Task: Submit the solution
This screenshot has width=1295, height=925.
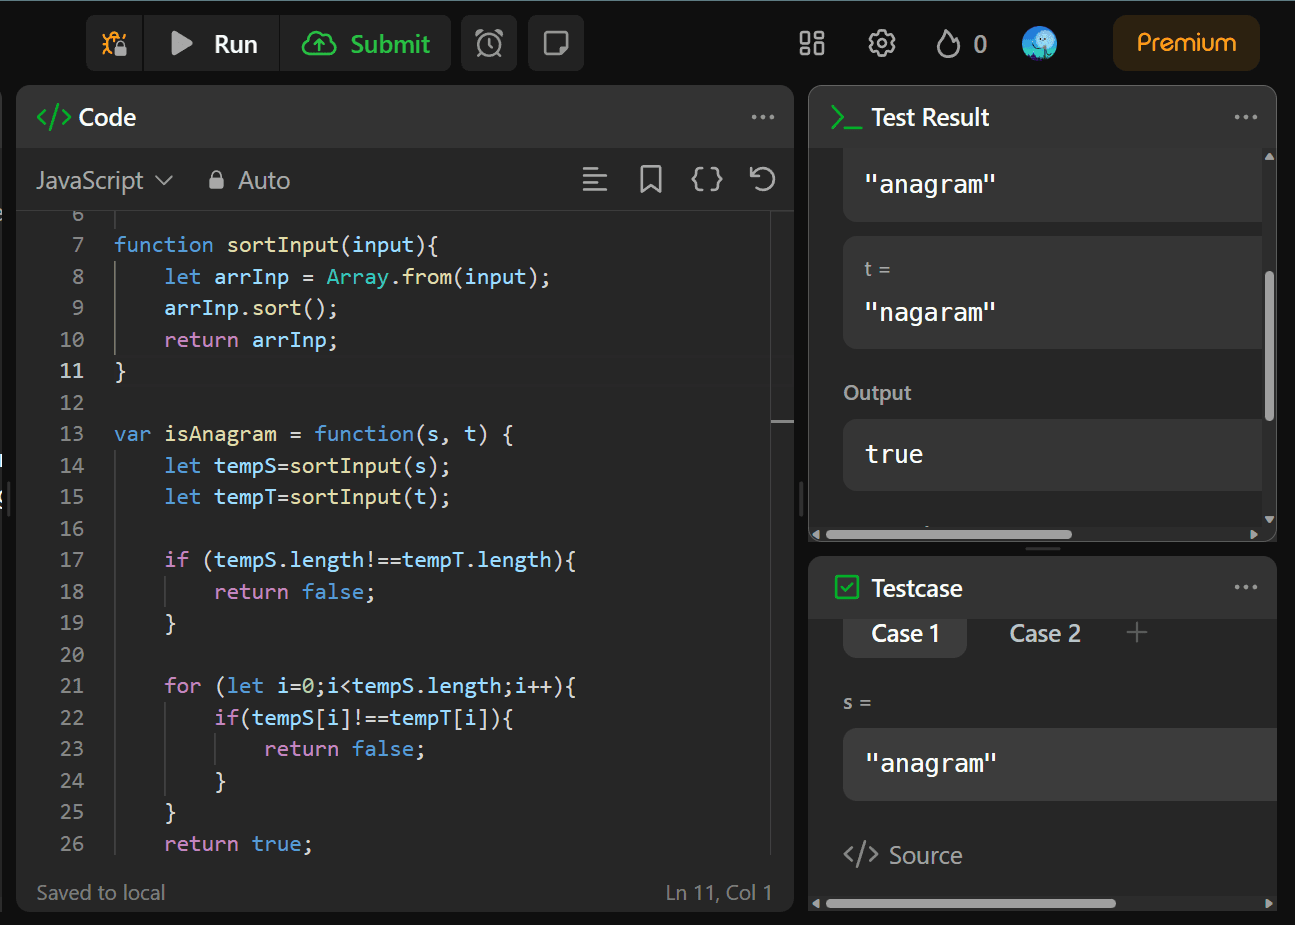Action: (x=365, y=43)
